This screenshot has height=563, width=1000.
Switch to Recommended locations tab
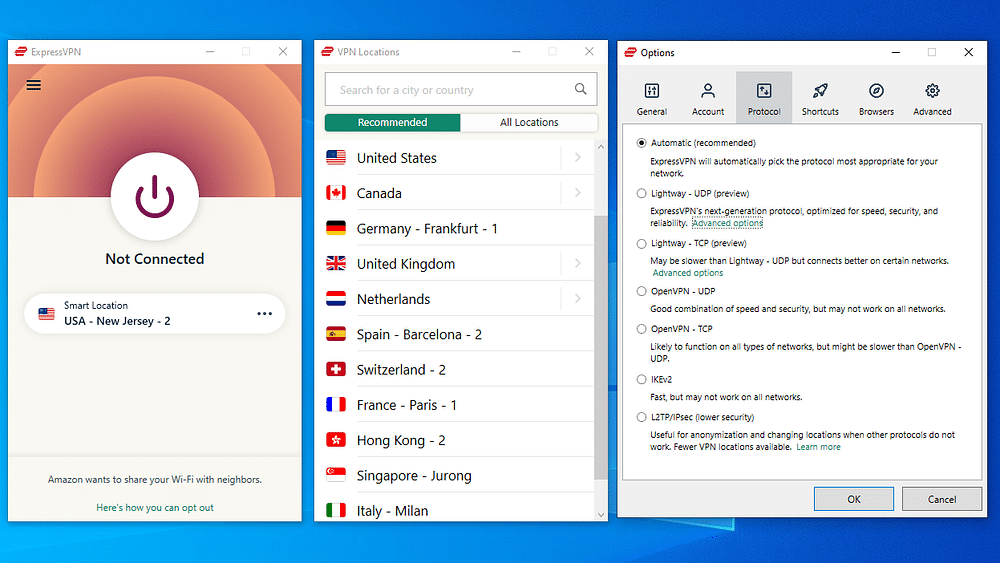[392, 122]
